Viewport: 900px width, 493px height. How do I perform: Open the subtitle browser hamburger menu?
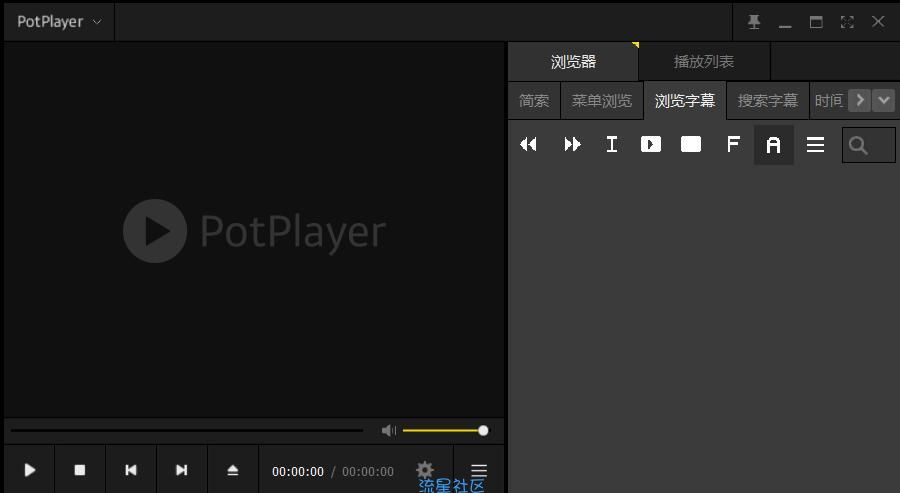[x=815, y=145]
